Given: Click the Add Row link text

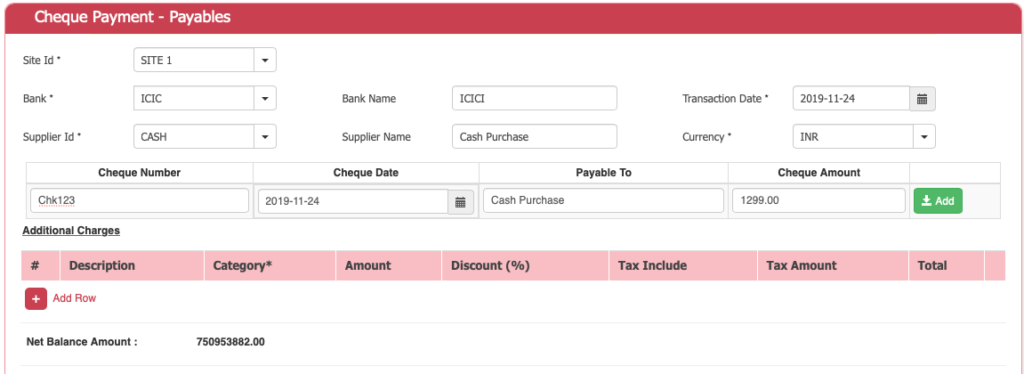Looking at the screenshot, I should (x=74, y=298).
